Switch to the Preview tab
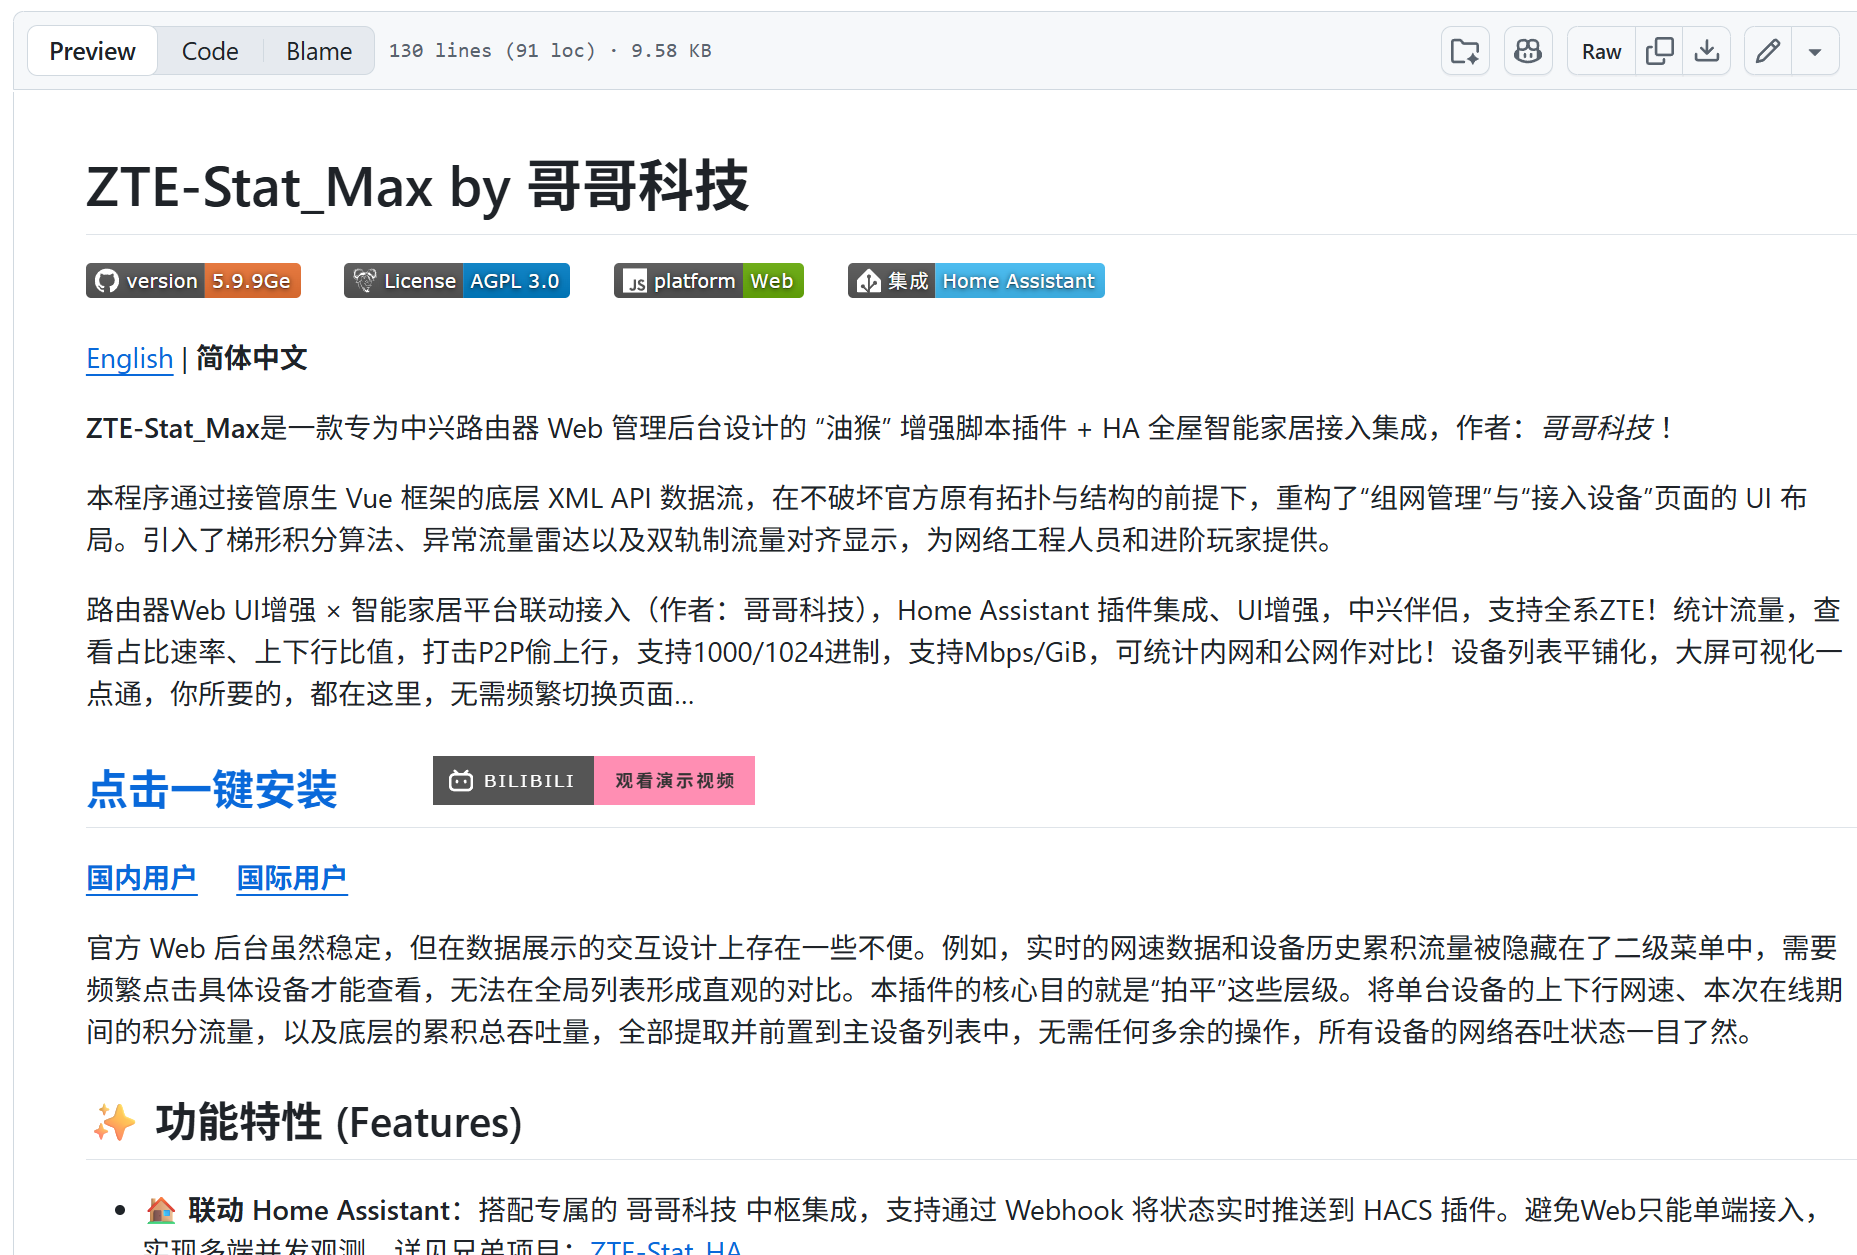This screenshot has width=1857, height=1255. (x=92, y=51)
